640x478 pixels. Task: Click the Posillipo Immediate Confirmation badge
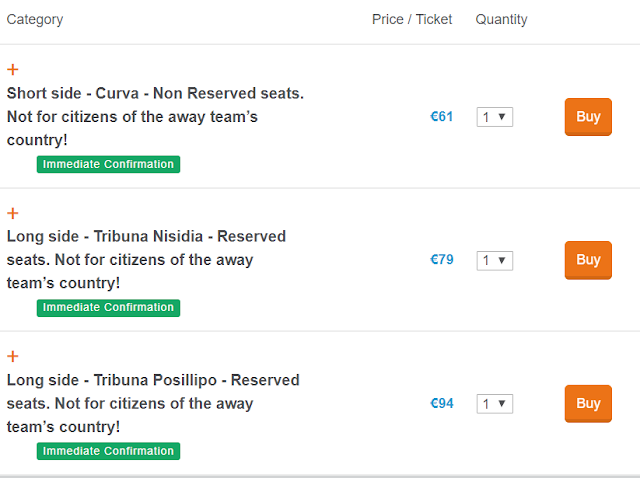pos(108,451)
